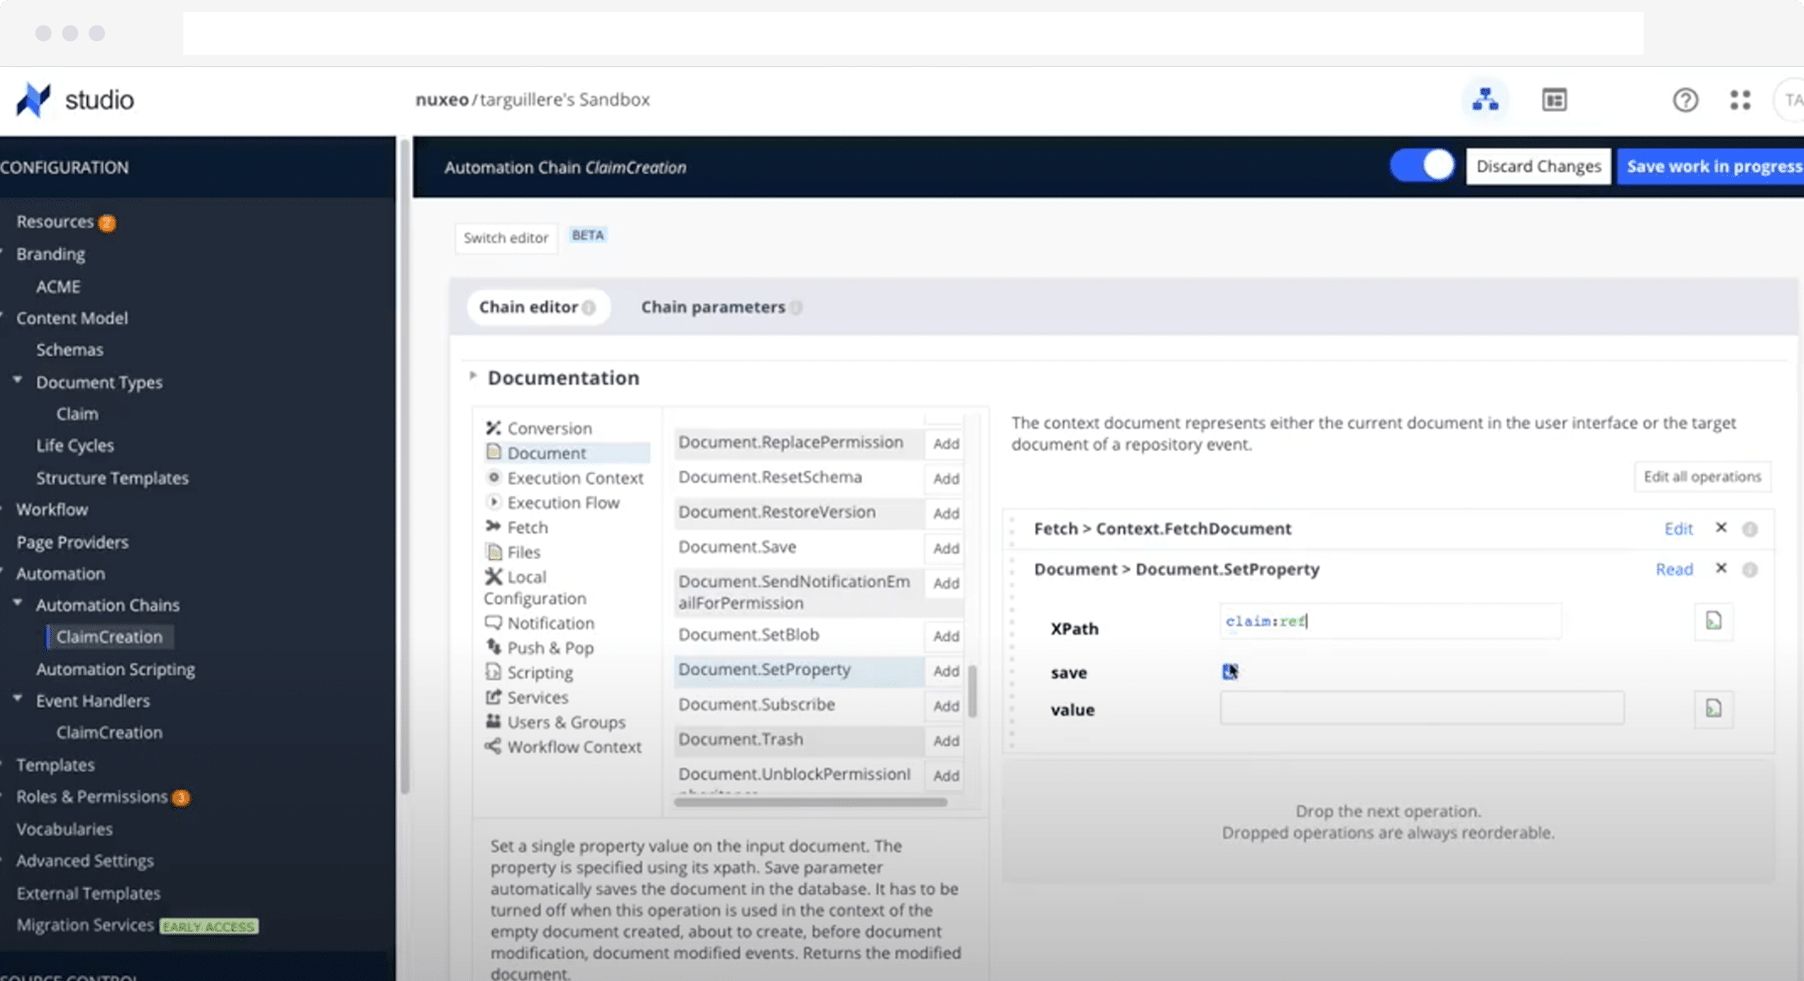
Task: Open Automation Scripting in sidebar
Action: tap(116, 669)
